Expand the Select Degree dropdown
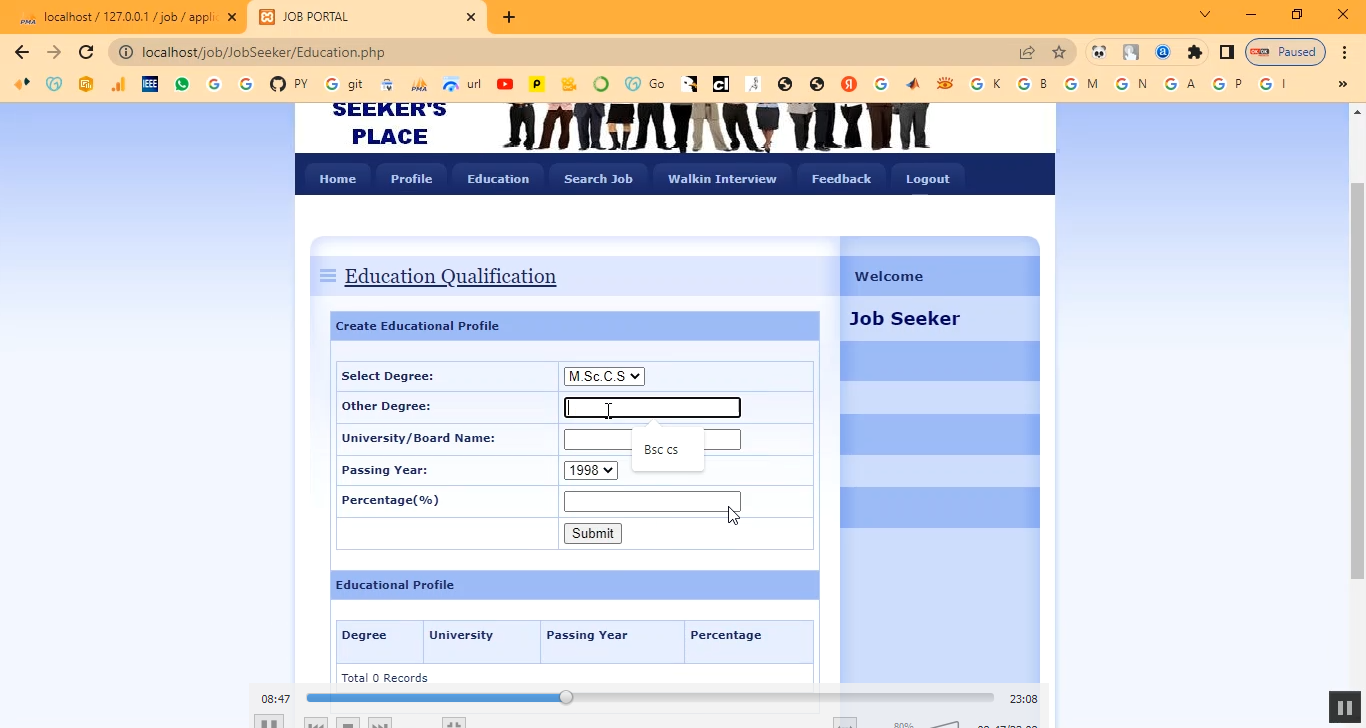The height and width of the screenshot is (728, 1366). pyautogui.click(x=604, y=376)
